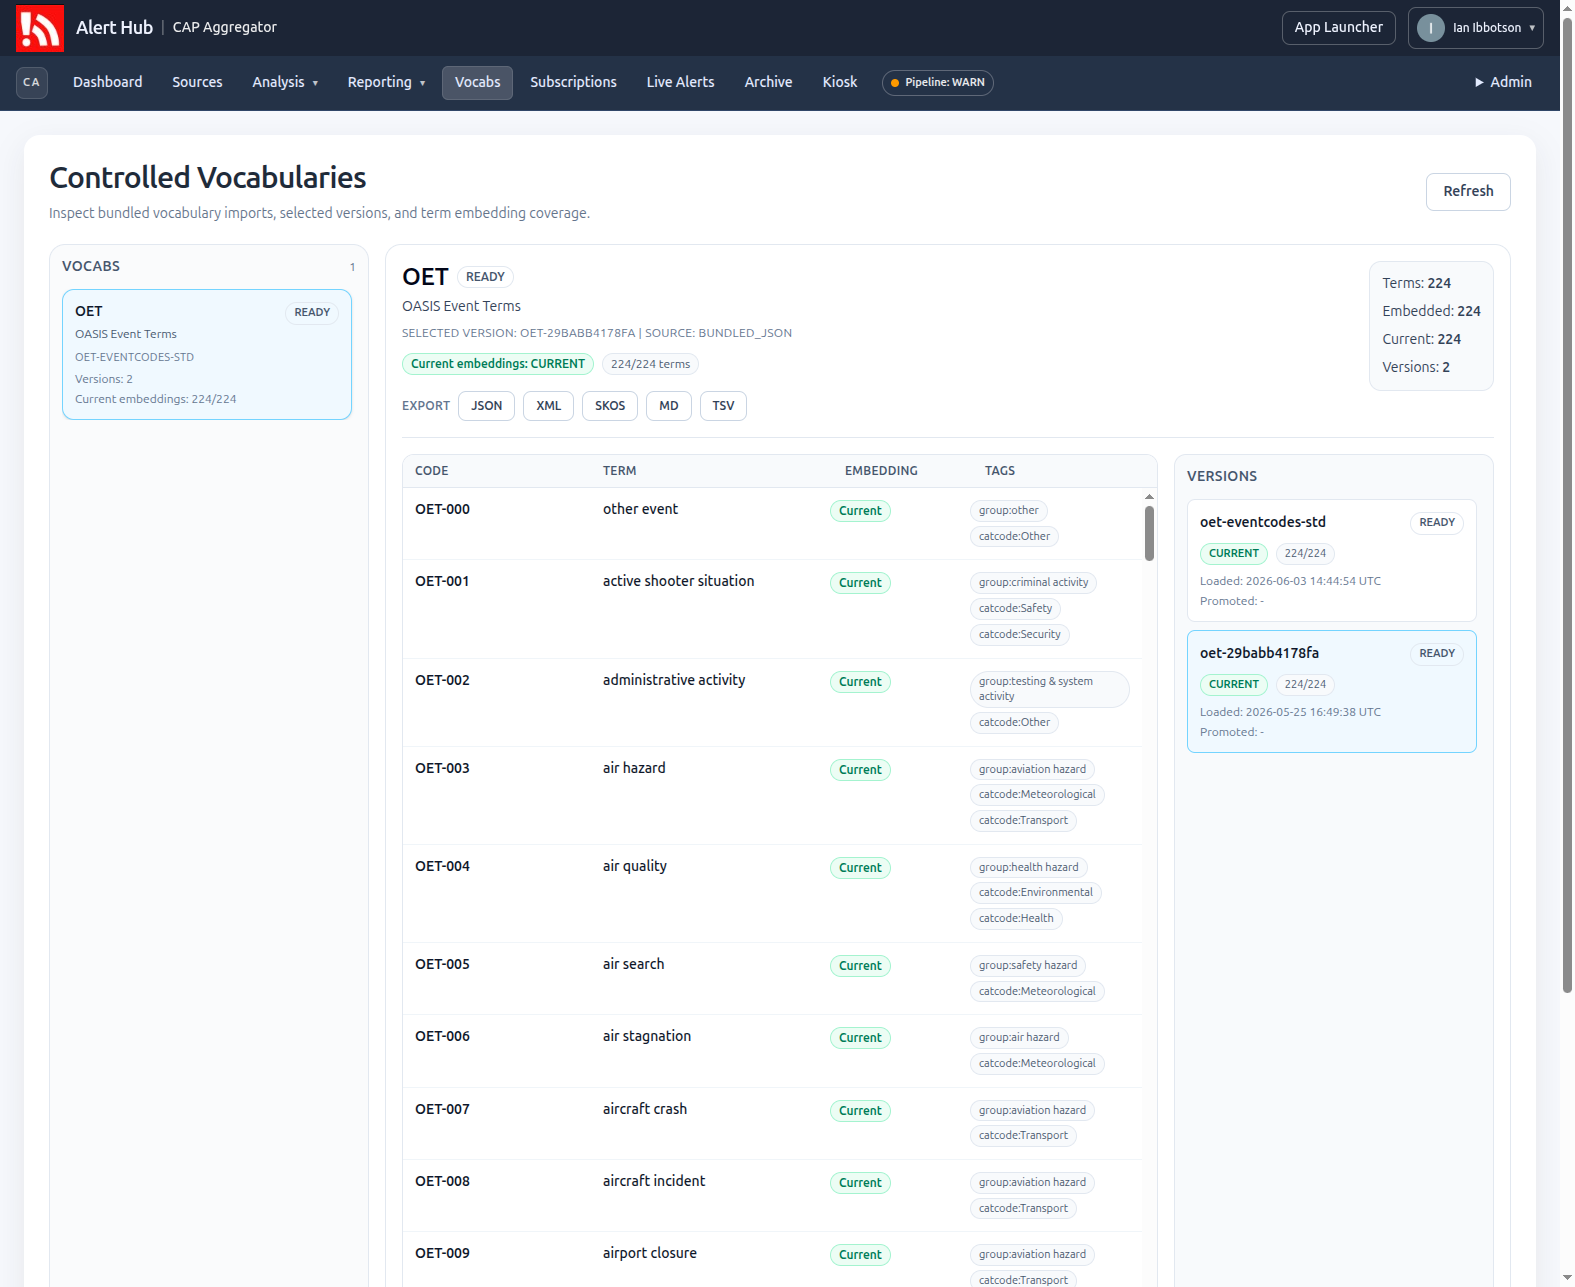Click the Pipeline WARN status indicator
The image size is (1575, 1287).
(x=937, y=82)
